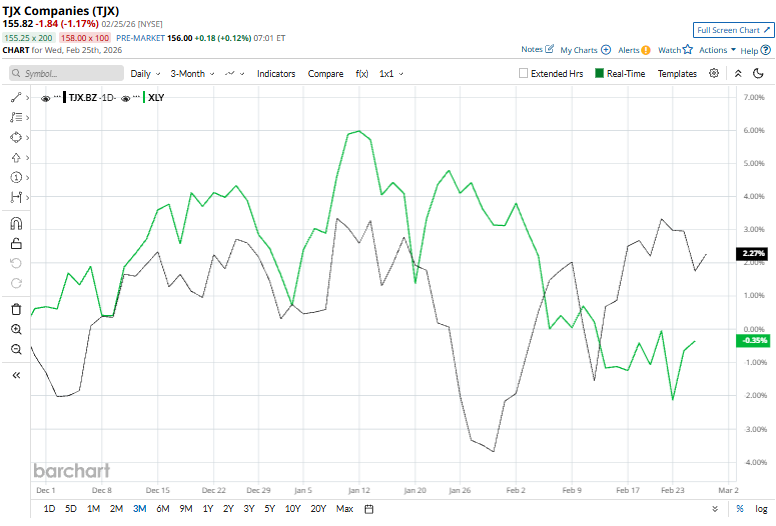Viewport: 776px width, 526px height.
Task: Open the Help link
Action: 755,50
